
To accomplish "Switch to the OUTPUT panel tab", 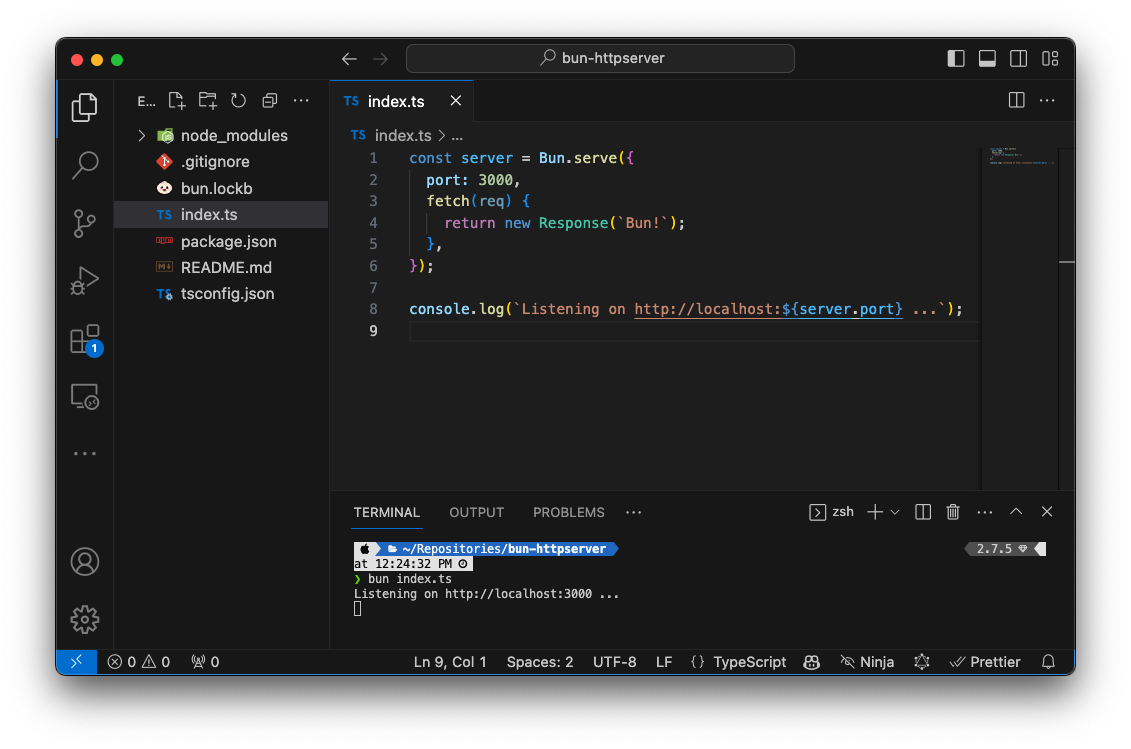I will tap(477, 512).
